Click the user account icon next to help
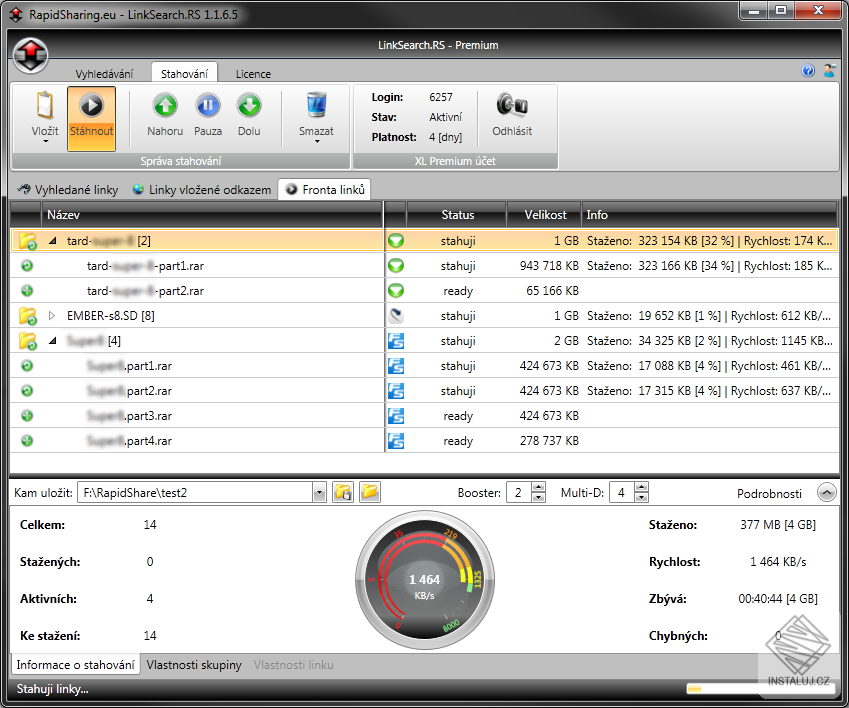This screenshot has width=849, height=708. point(829,70)
